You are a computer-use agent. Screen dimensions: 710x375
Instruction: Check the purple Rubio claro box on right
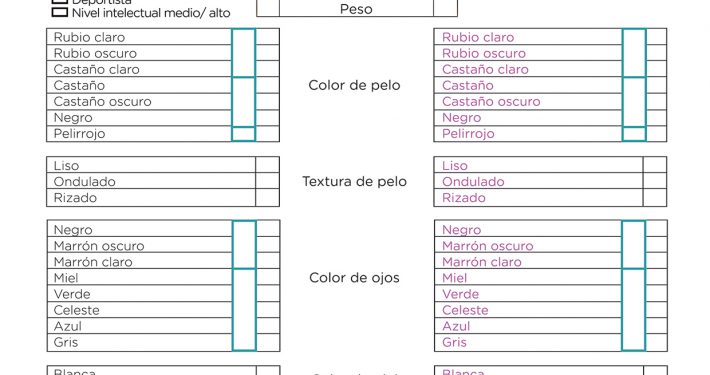pyautogui.click(x=656, y=37)
